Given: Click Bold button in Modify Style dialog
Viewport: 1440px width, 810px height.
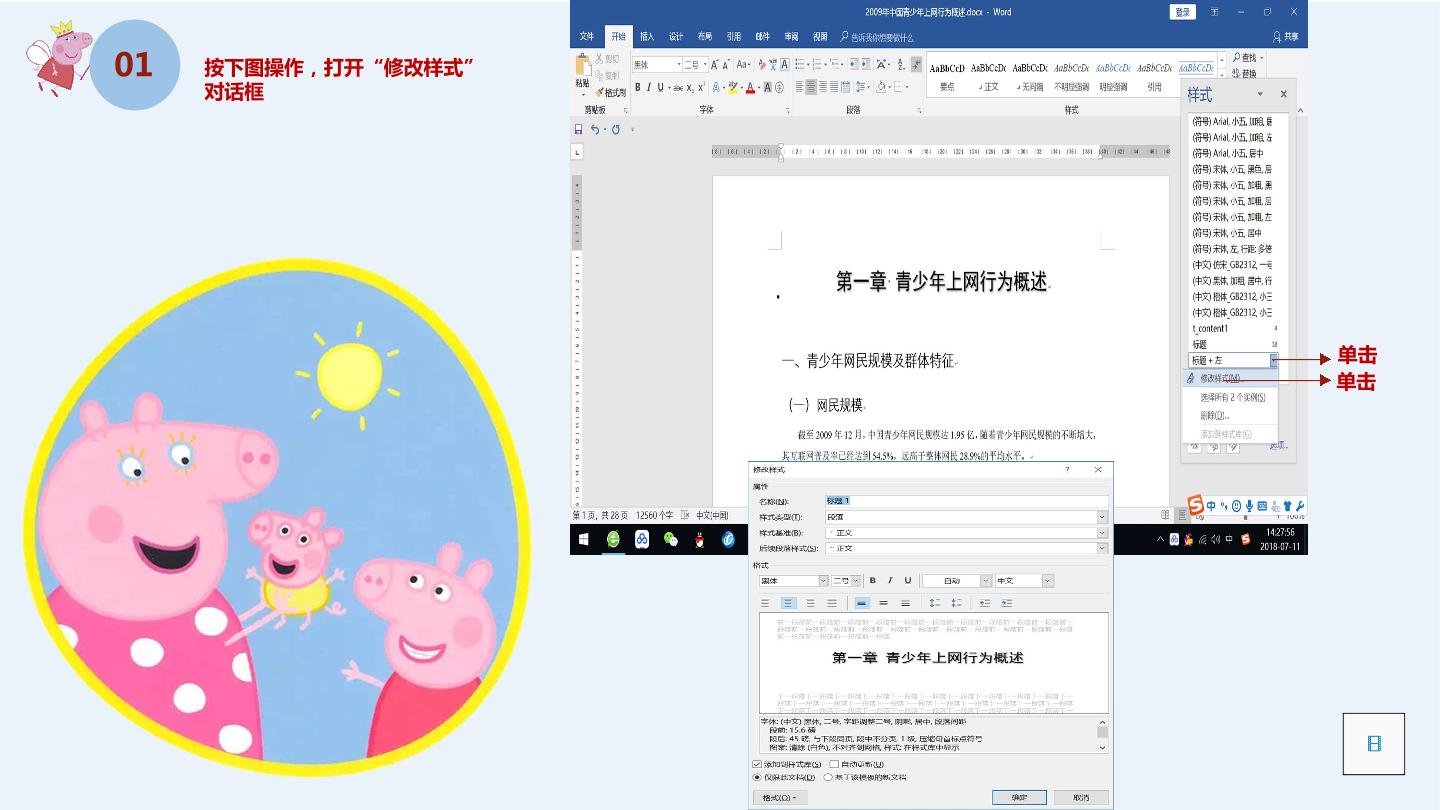Looking at the screenshot, I should [x=872, y=580].
